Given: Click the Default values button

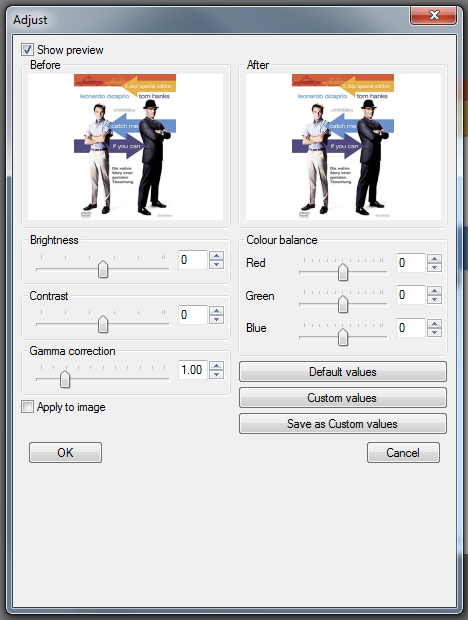Looking at the screenshot, I should tap(343, 372).
